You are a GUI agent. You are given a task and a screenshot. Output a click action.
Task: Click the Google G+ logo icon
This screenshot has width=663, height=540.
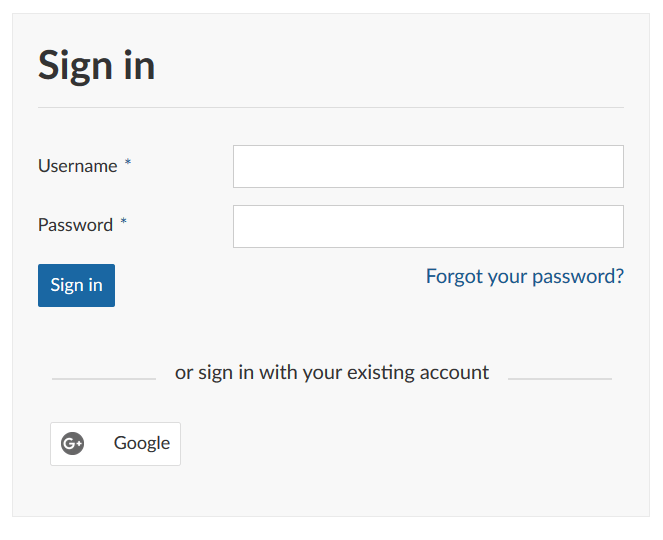(x=72, y=443)
